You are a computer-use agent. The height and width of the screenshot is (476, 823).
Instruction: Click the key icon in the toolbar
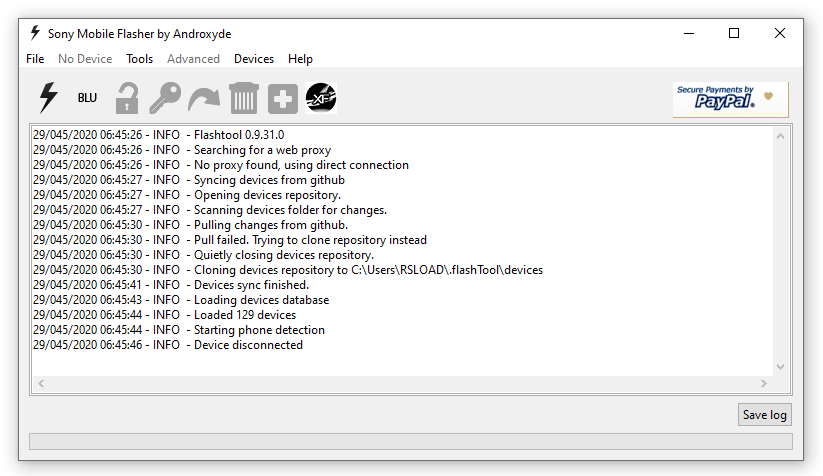[165, 98]
